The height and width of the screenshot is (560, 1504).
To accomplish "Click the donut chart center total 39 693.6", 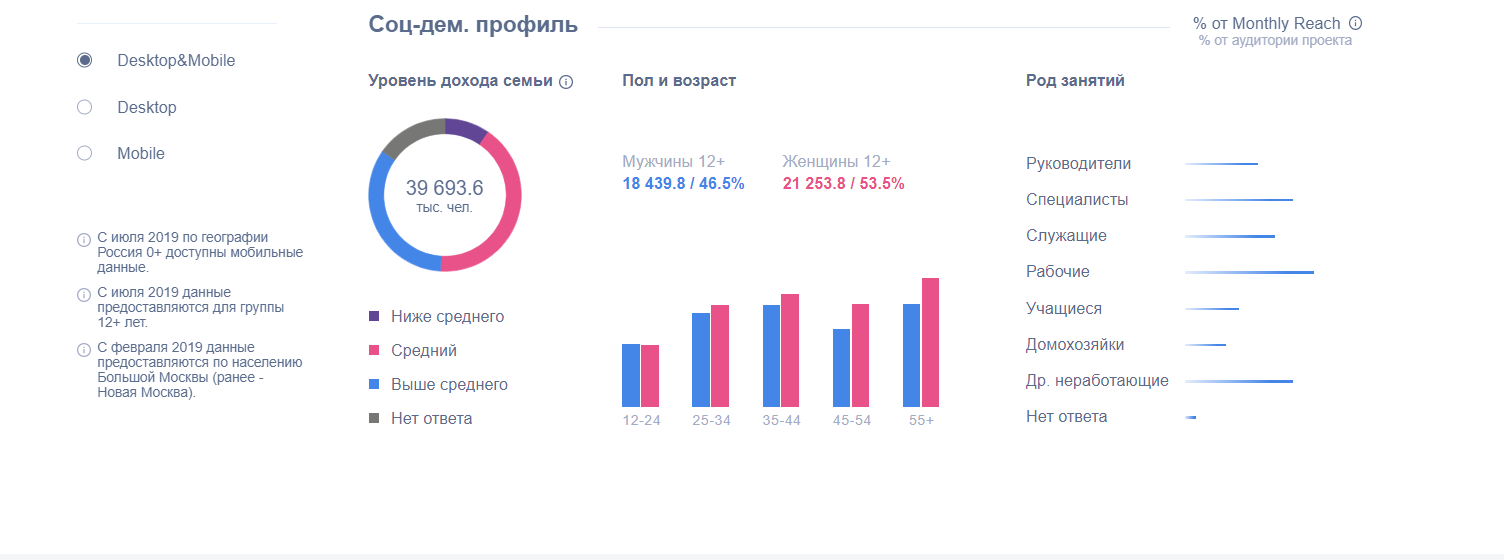I will (x=444, y=188).
